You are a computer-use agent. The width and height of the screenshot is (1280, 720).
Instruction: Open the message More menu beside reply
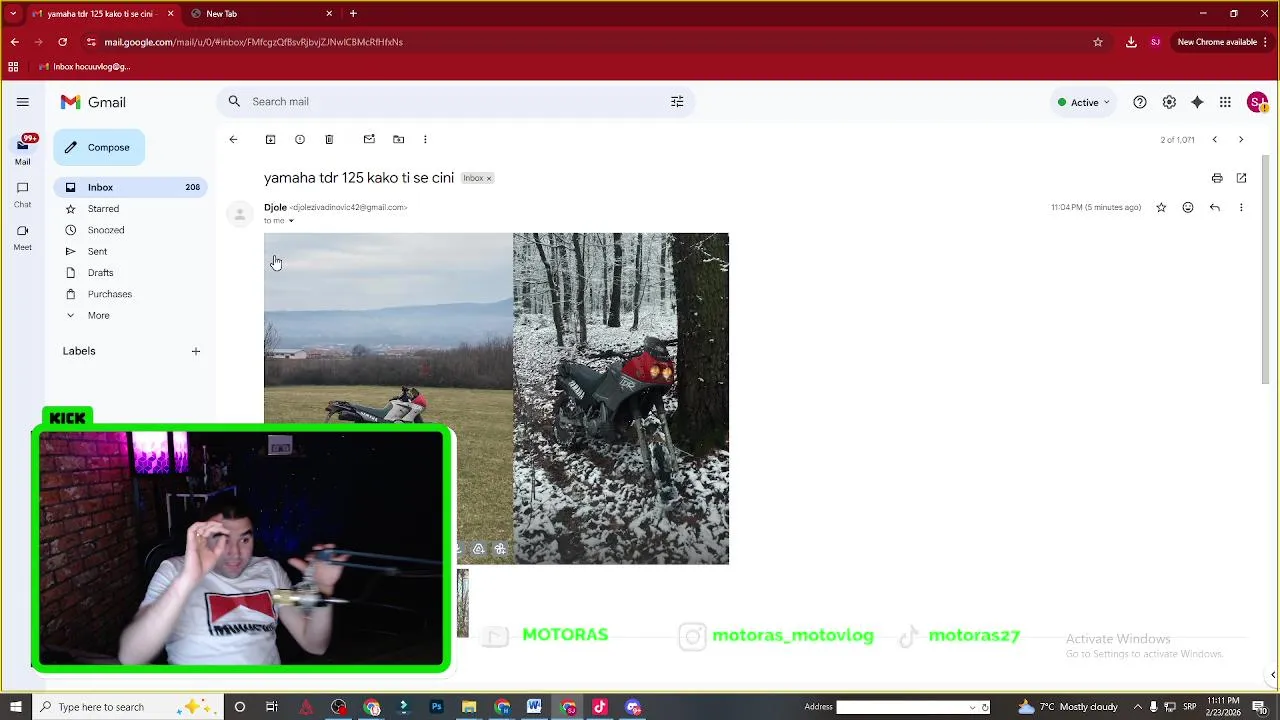point(1241,207)
